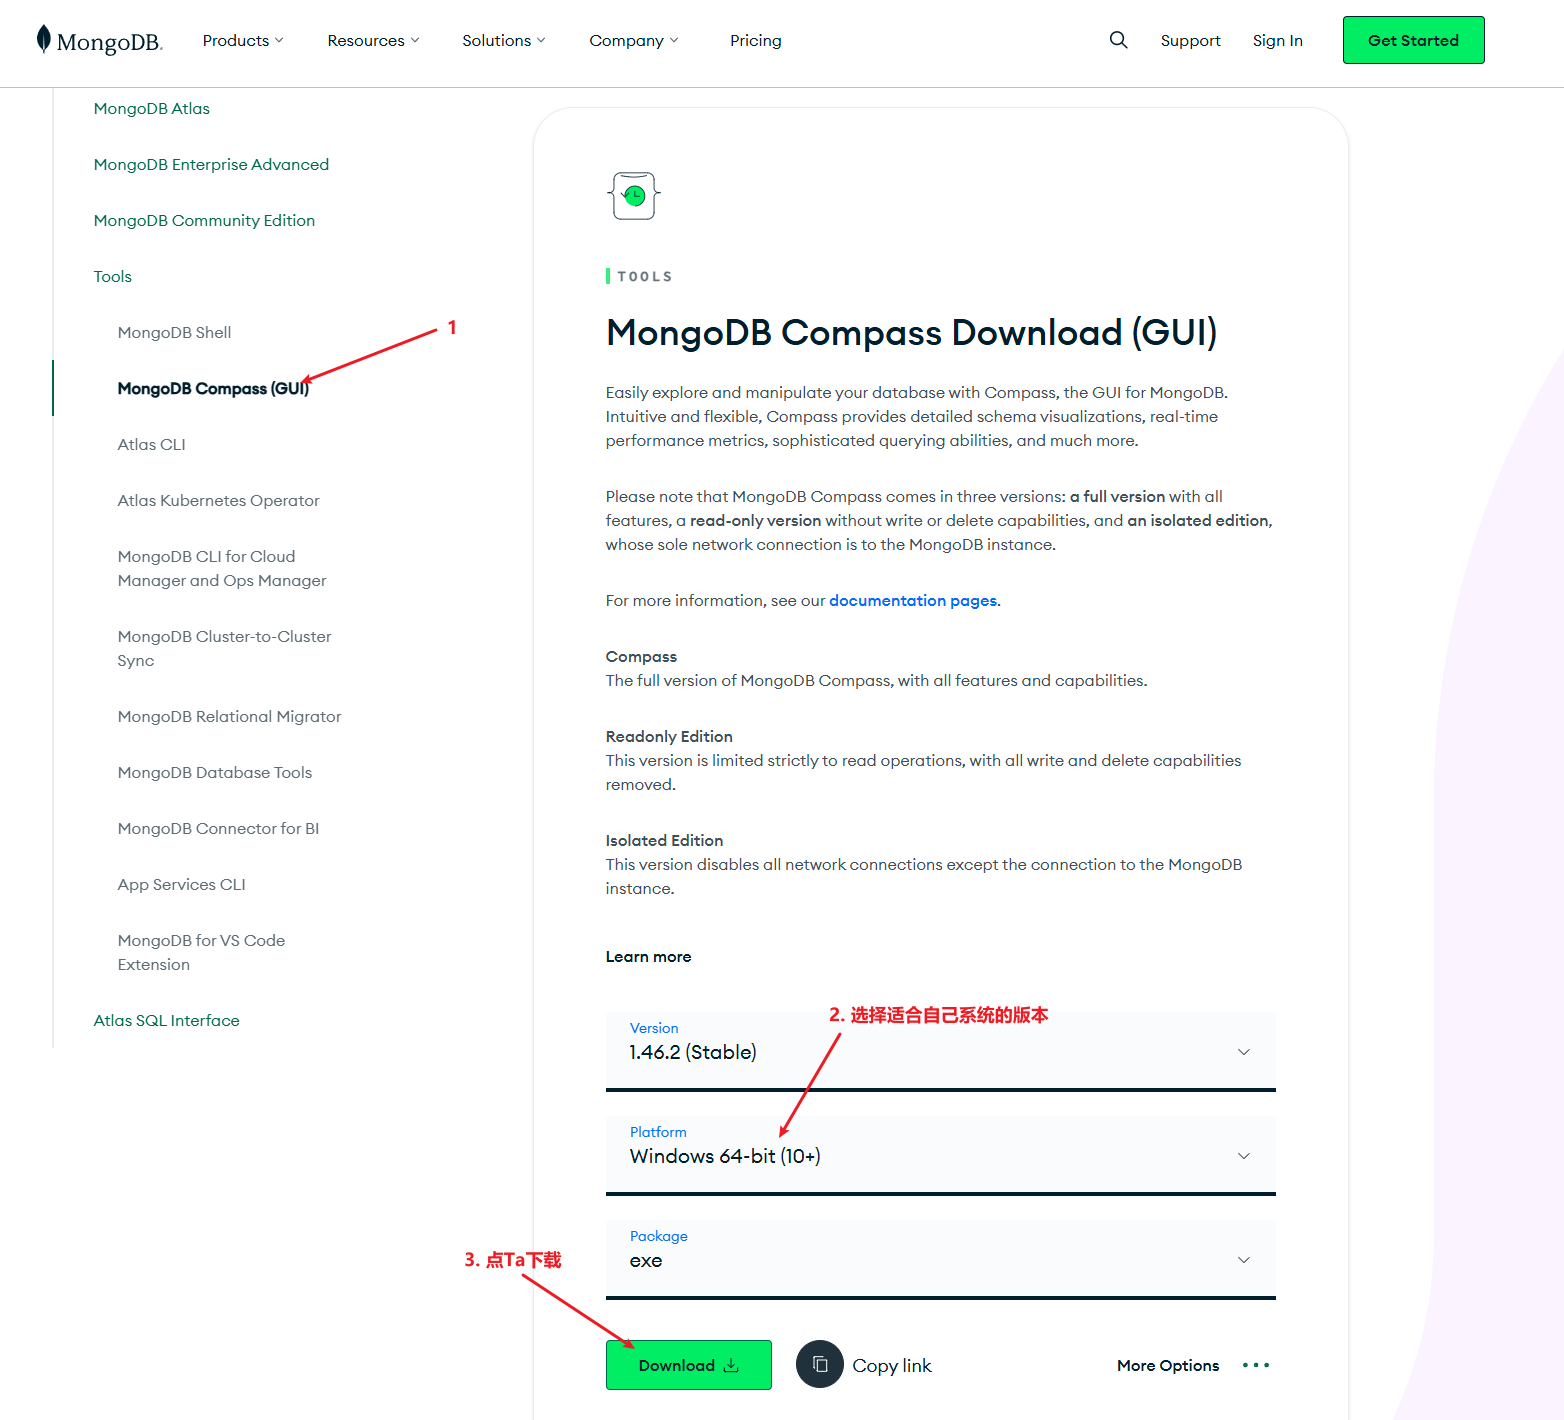Click the green Download button
Image resolution: width=1564 pixels, height=1420 pixels.
click(x=688, y=1365)
